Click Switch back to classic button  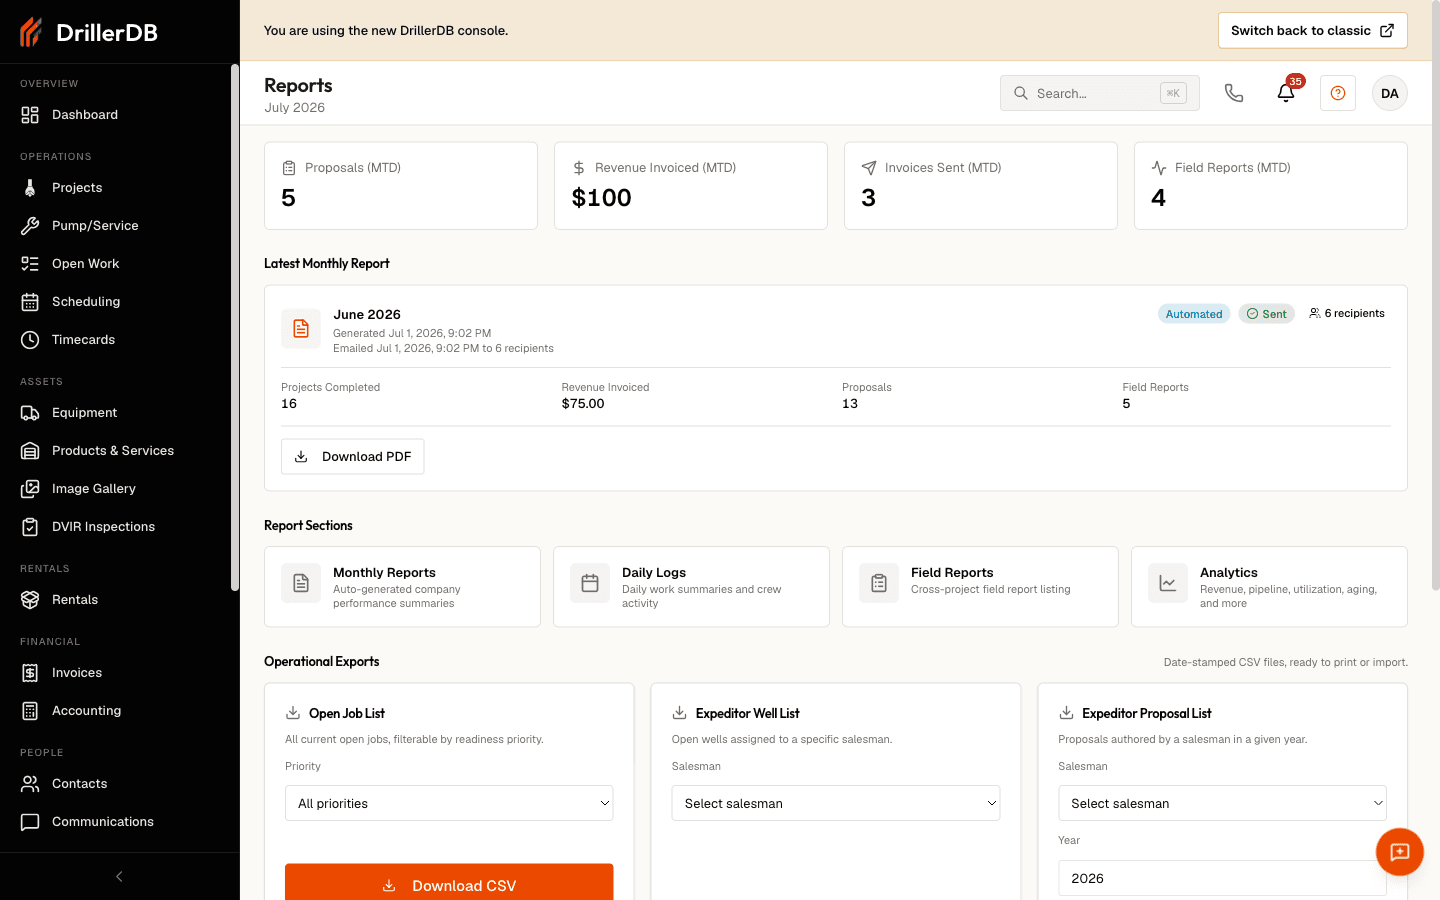1312,31
